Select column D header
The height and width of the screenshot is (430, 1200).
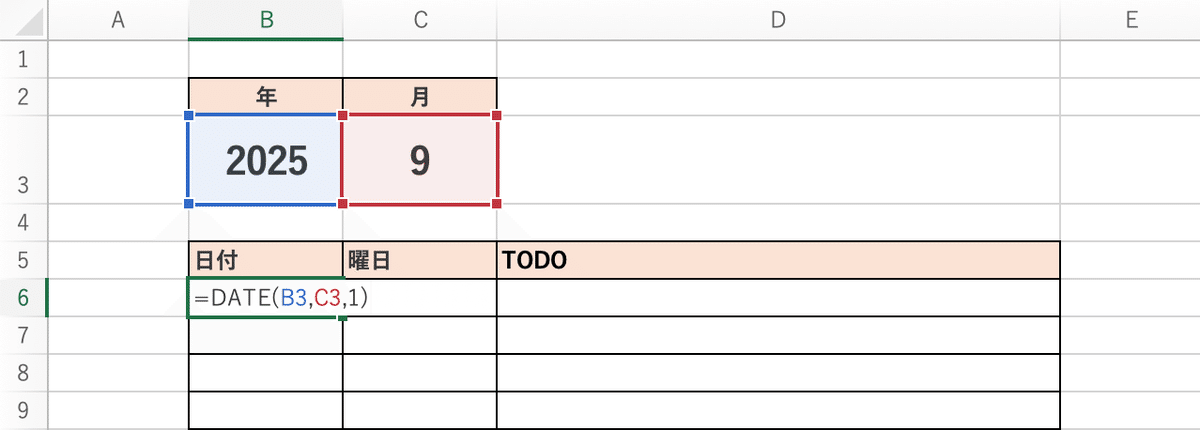click(x=778, y=20)
